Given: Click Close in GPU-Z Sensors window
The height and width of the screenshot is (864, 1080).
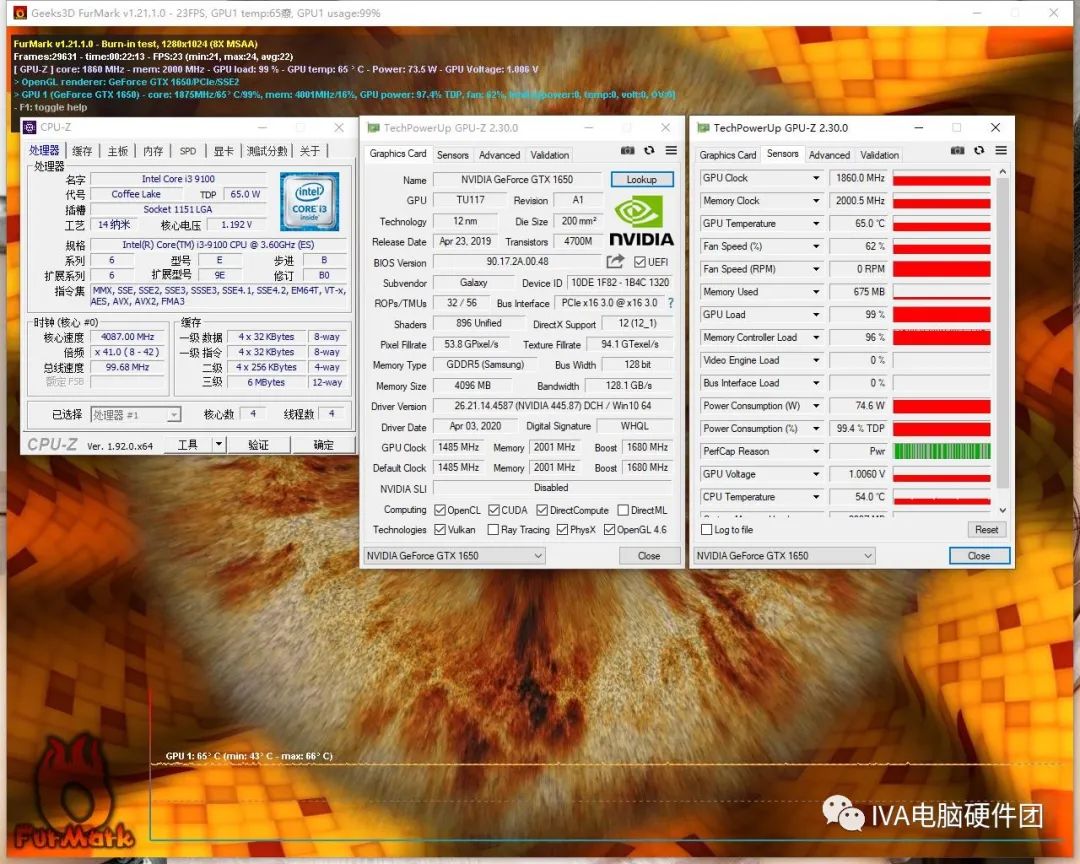Looking at the screenshot, I should coord(979,555).
